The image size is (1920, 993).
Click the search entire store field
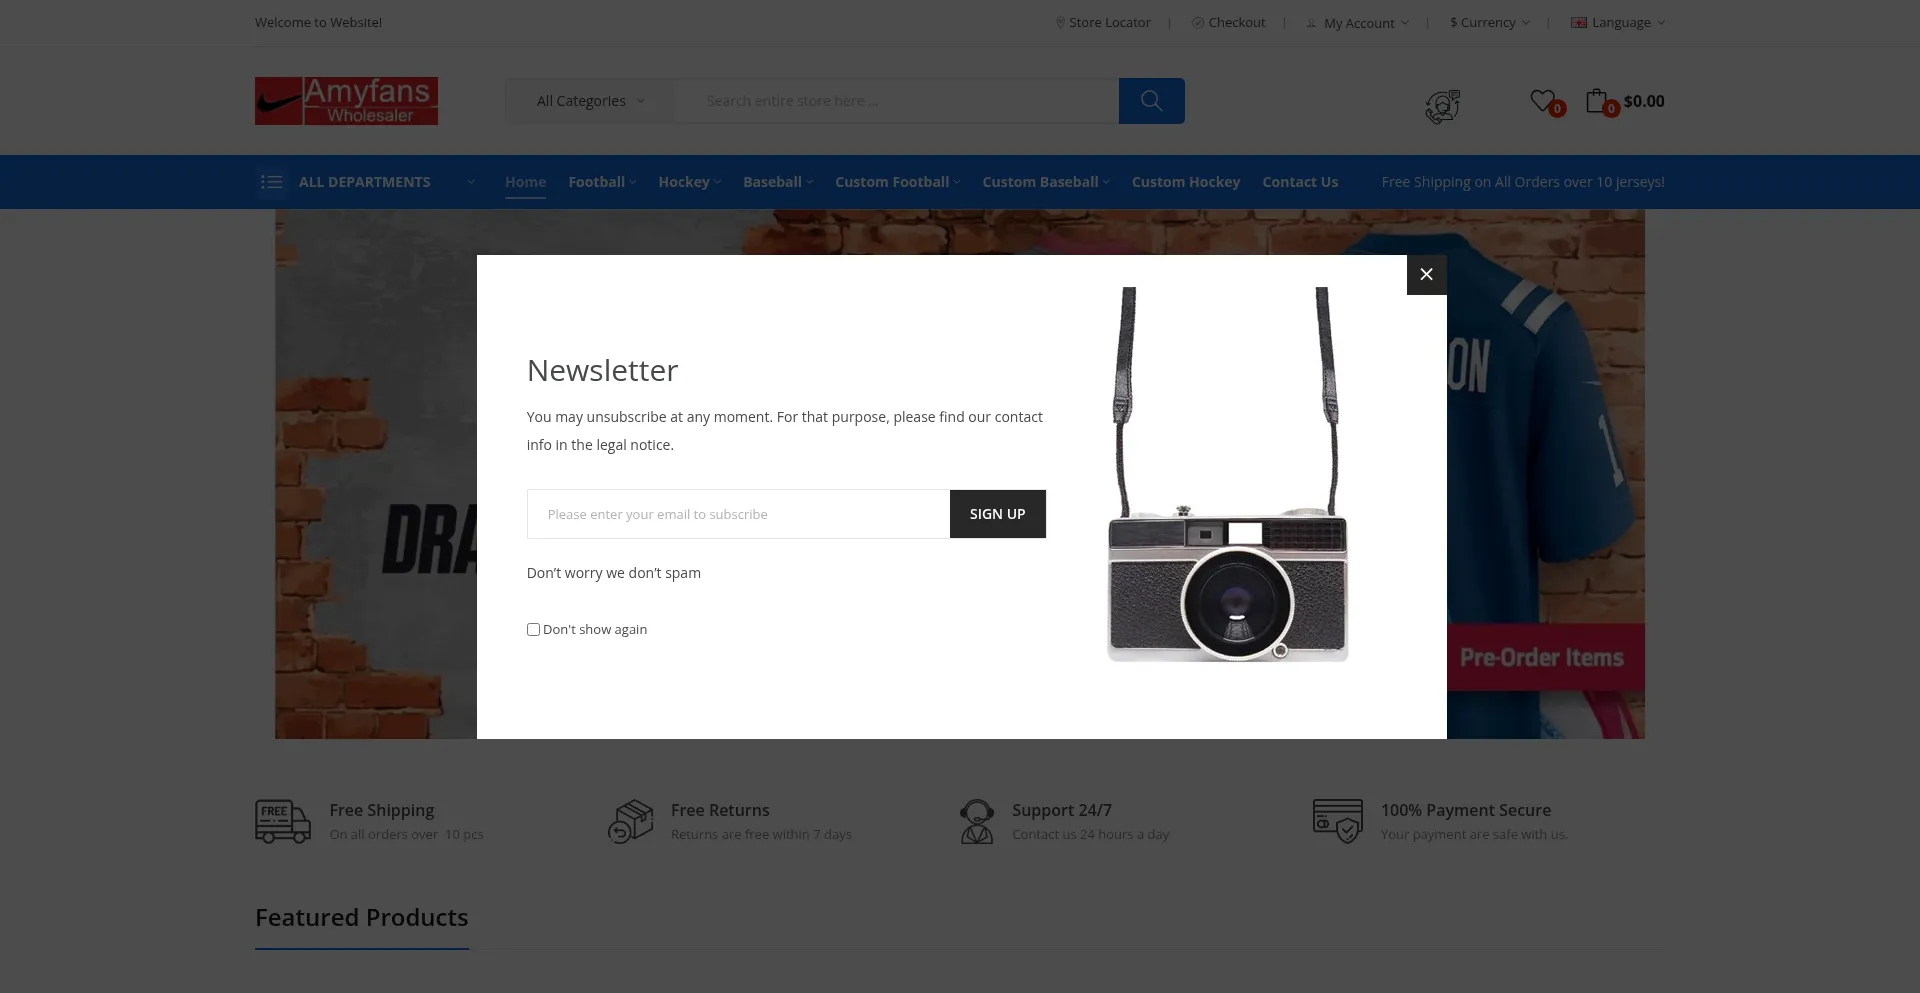[897, 101]
